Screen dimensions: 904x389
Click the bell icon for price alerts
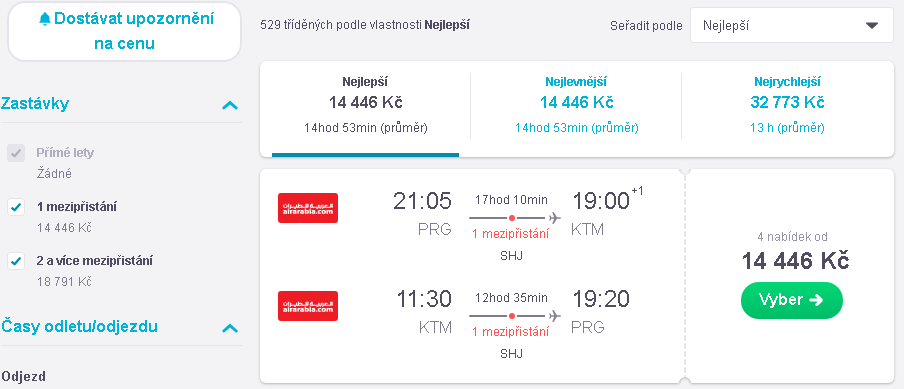pos(44,20)
